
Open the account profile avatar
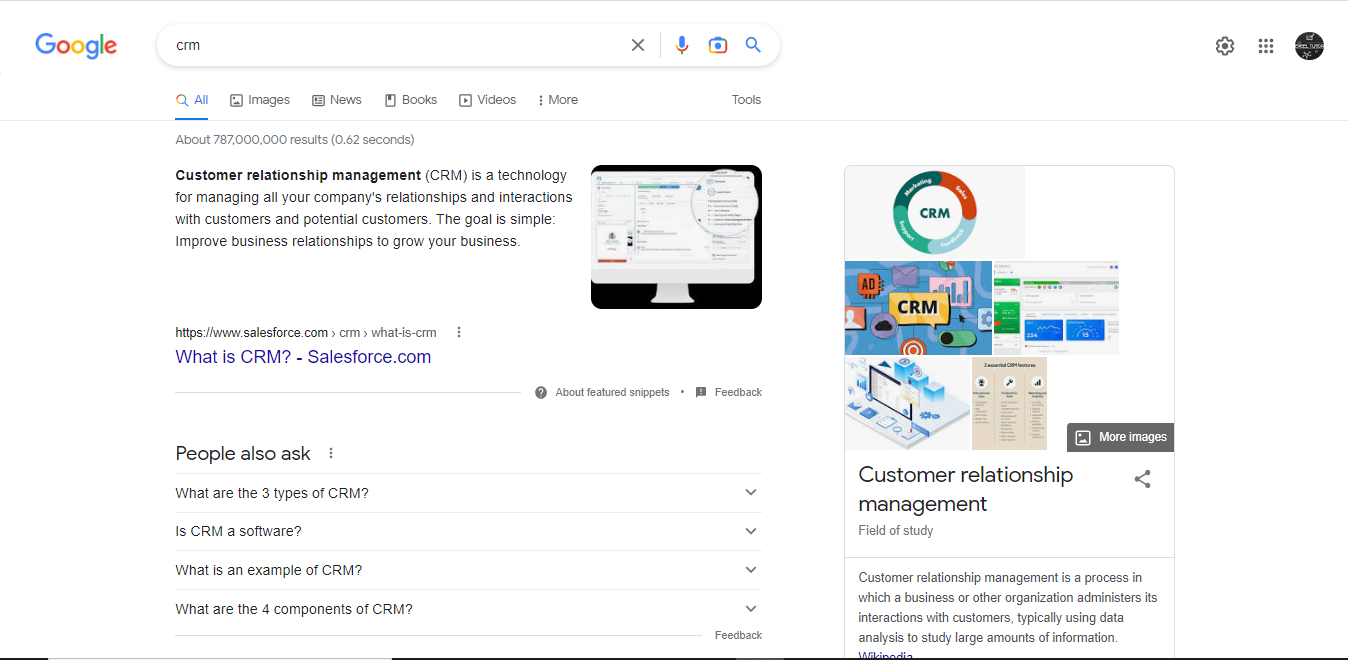[x=1309, y=46]
